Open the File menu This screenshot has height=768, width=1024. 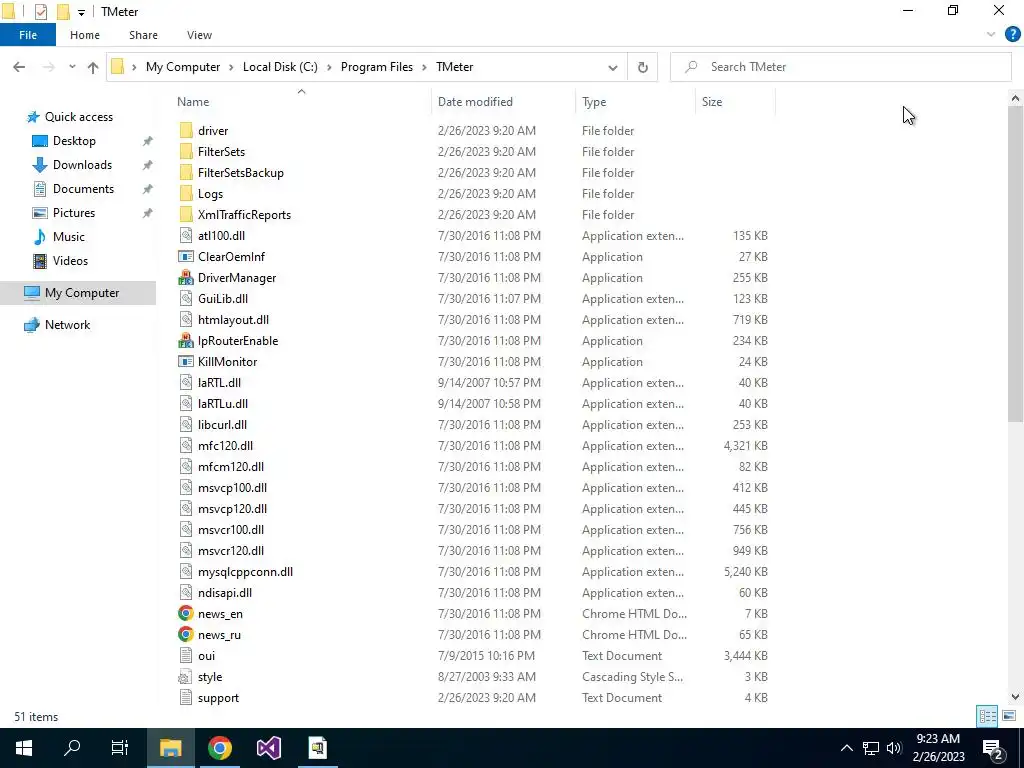[x=28, y=35]
